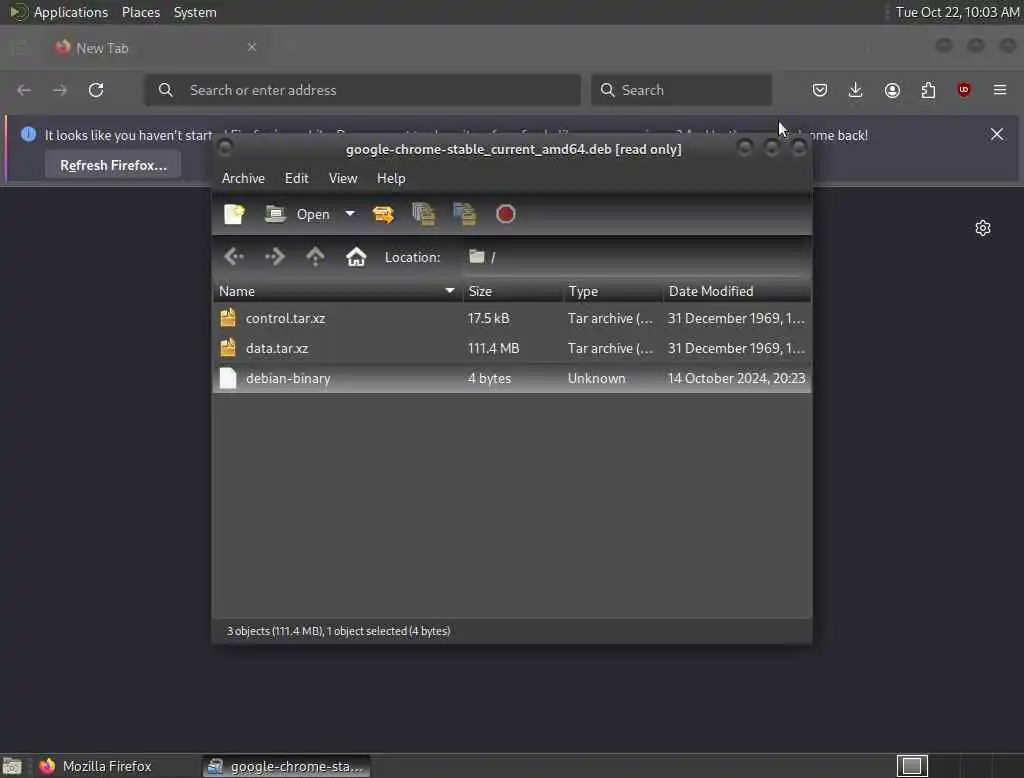Open the System menu in top panel
The height and width of the screenshot is (778, 1024).
[195, 12]
